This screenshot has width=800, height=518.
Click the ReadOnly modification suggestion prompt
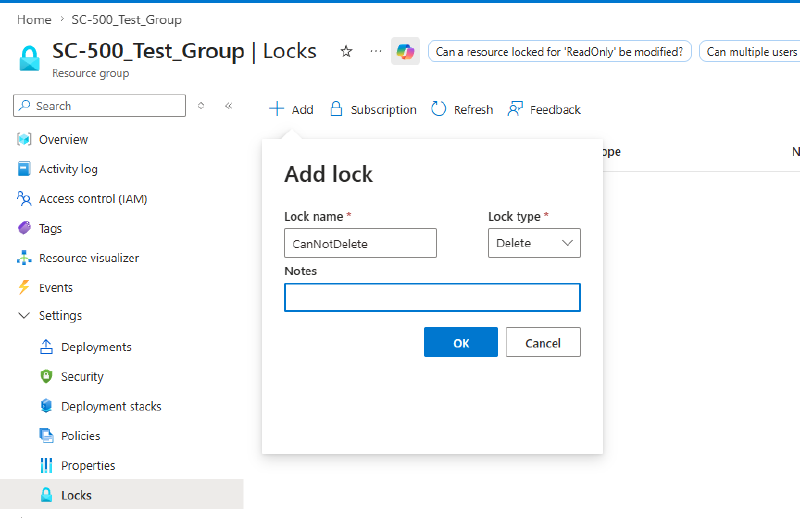pyautogui.click(x=559, y=51)
